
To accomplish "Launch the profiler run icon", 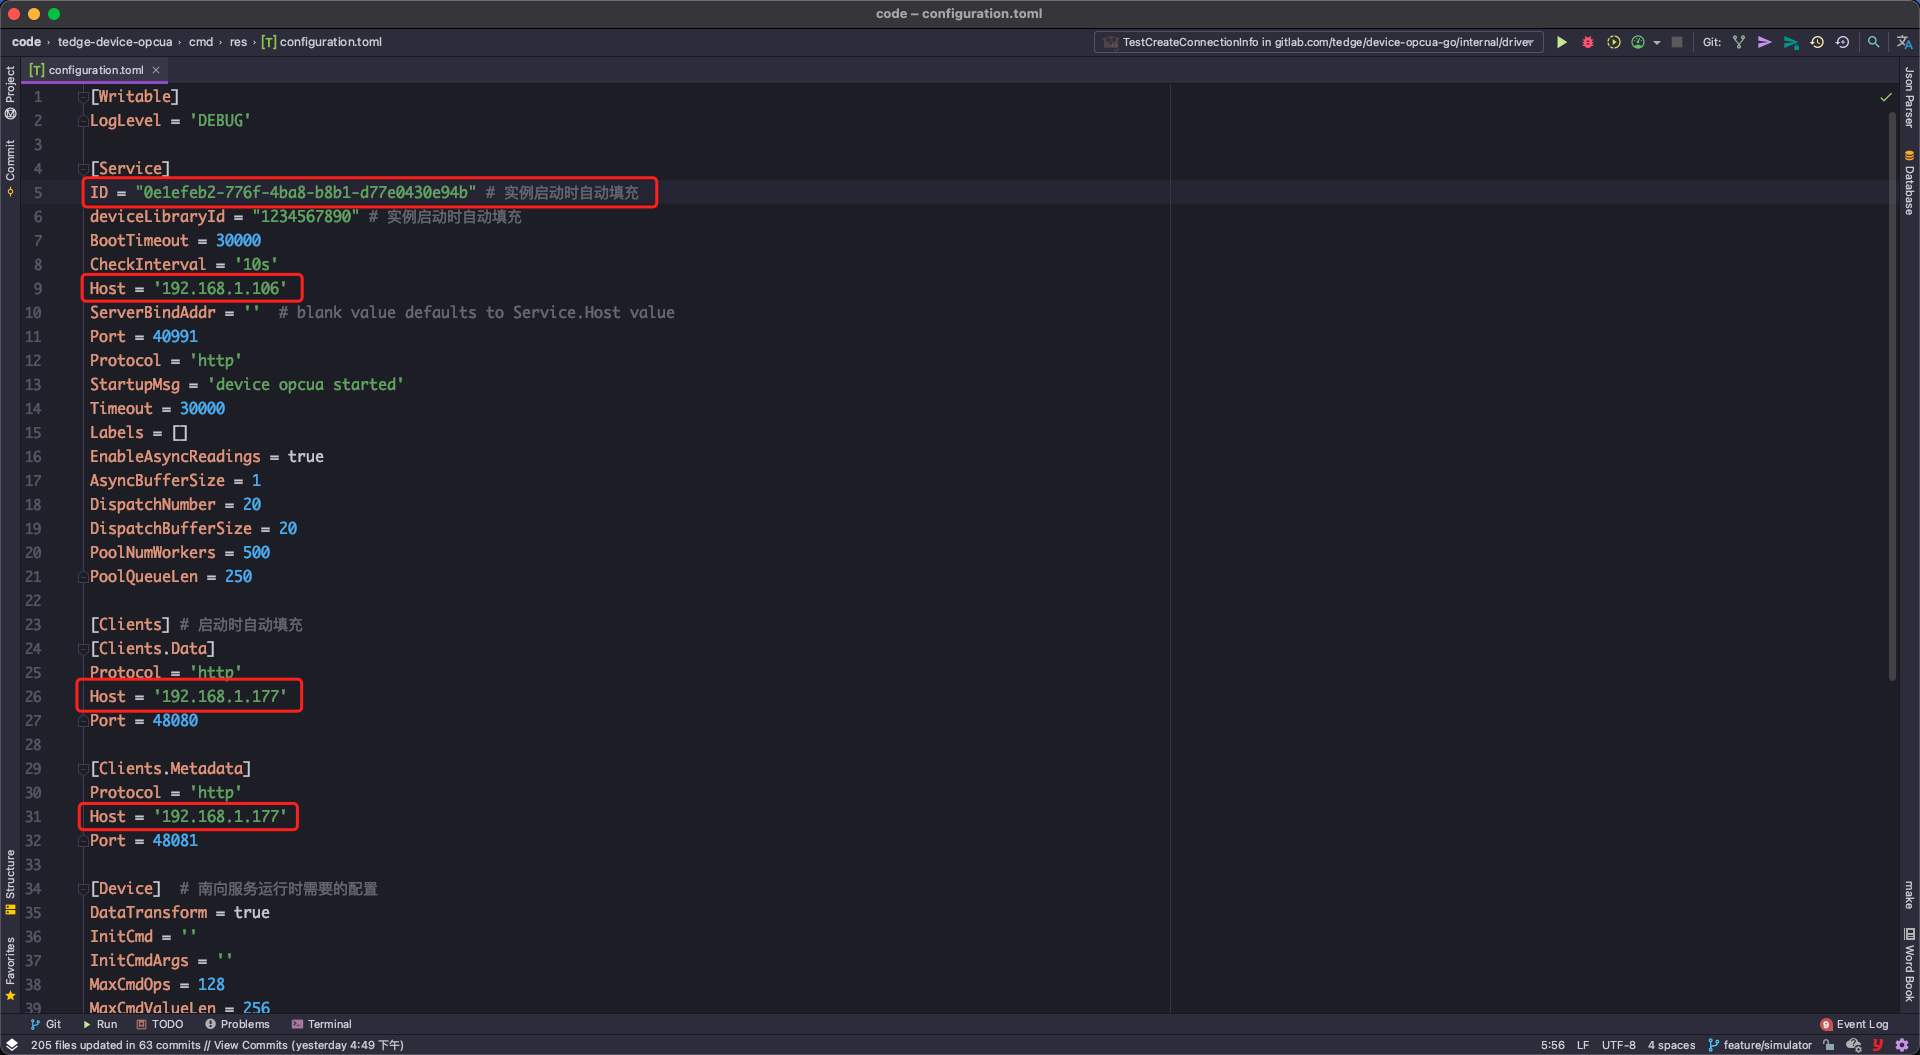I will (x=1638, y=42).
